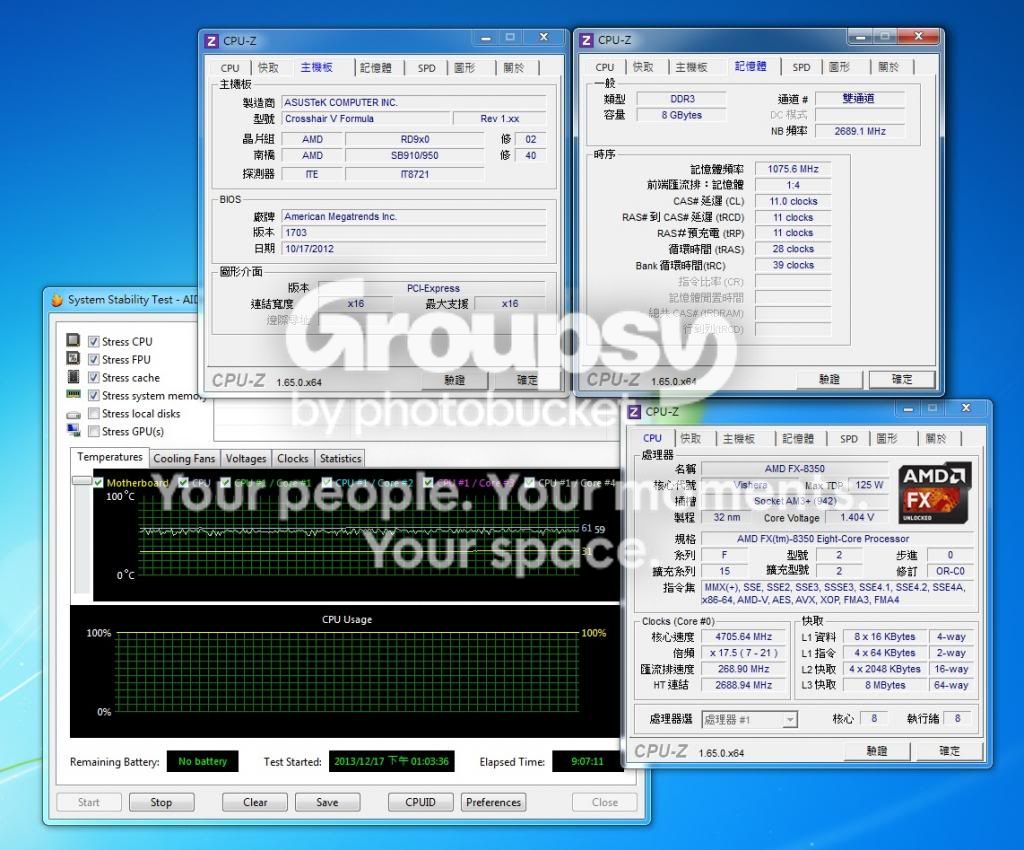Open the 圖形 tab in the processor CPU-Z window

click(x=887, y=439)
